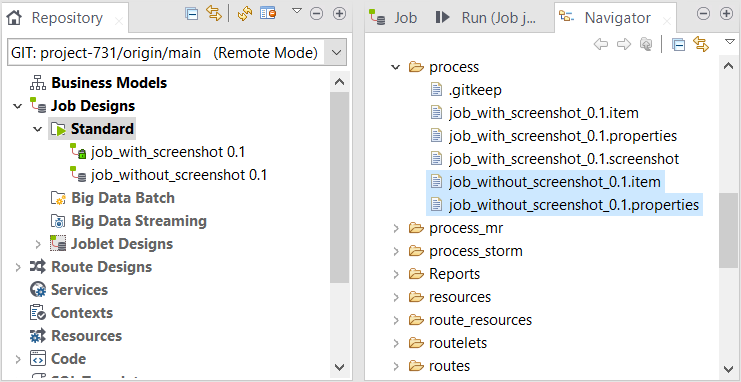Expand the routelets folder

[396, 343]
